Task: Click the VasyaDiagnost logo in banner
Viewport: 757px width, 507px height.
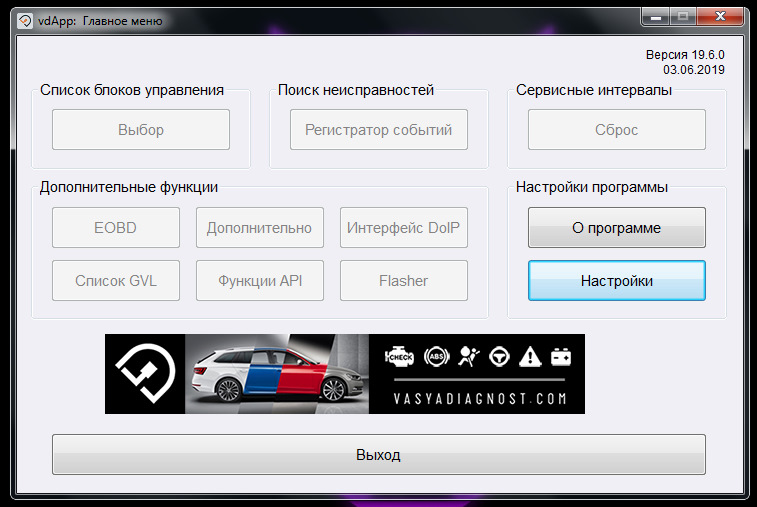Action: [145, 374]
